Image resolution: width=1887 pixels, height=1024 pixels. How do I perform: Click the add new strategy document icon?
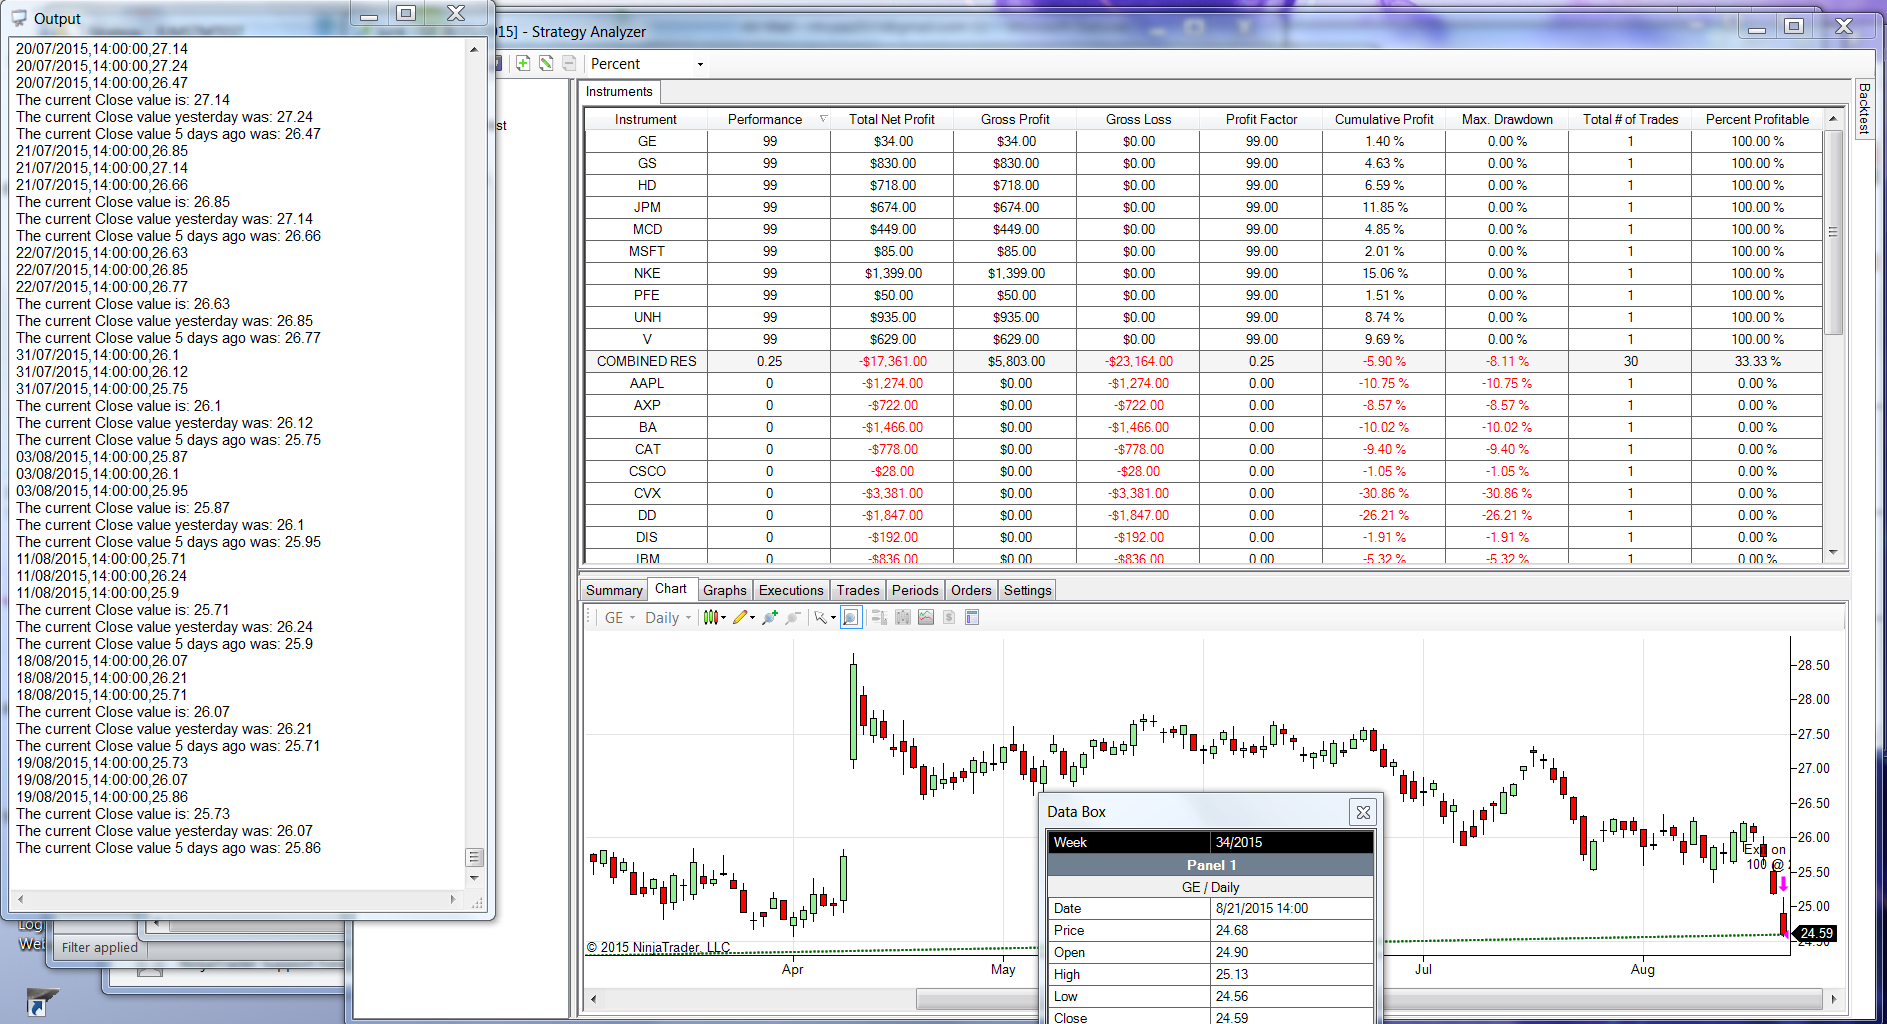point(523,64)
